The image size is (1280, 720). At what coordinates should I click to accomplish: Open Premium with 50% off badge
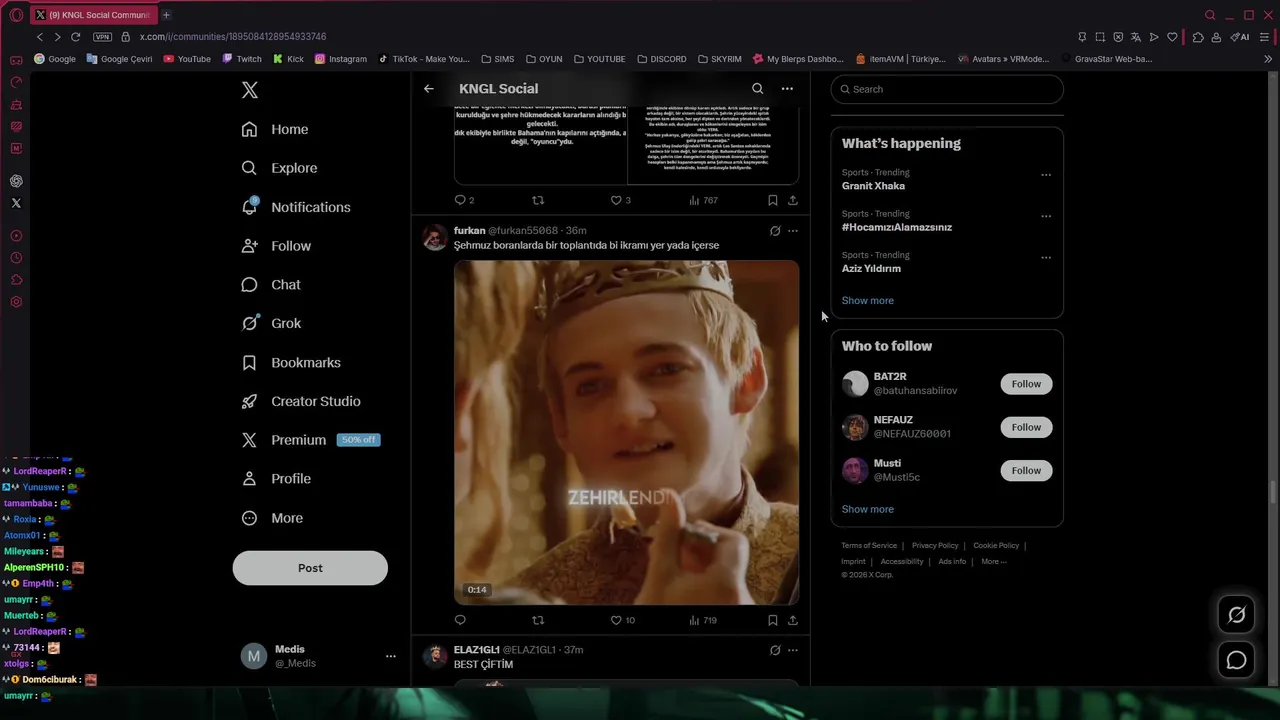pyautogui.click(x=311, y=440)
